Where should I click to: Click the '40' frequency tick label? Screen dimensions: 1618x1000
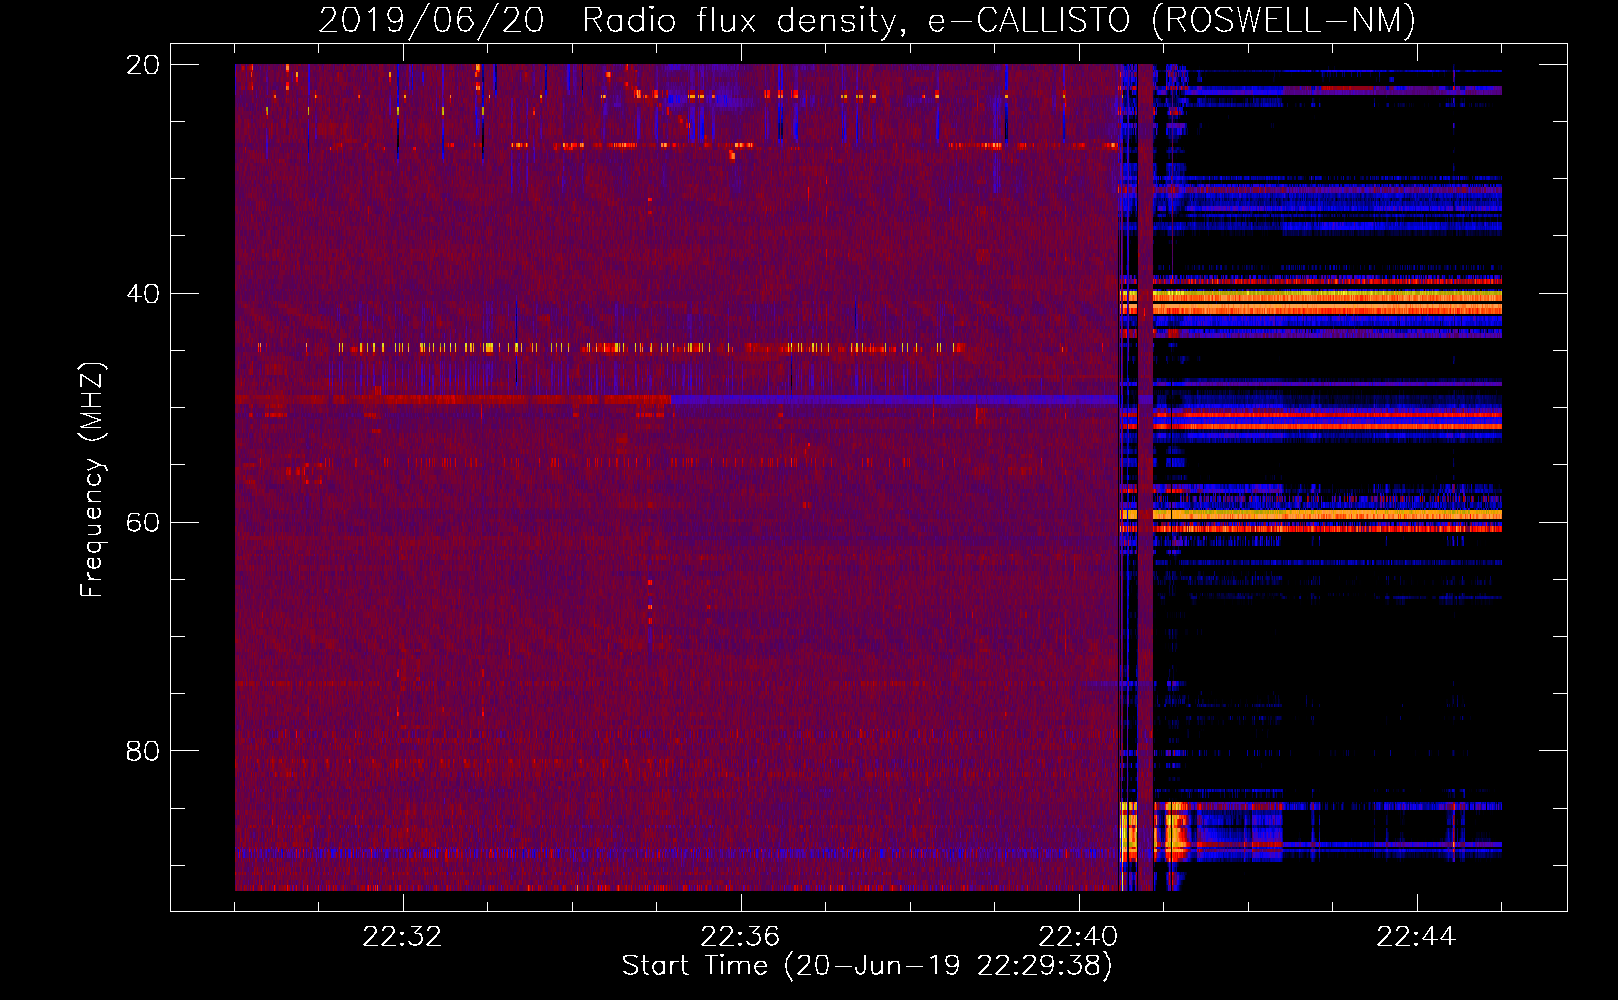click(143, 294)
